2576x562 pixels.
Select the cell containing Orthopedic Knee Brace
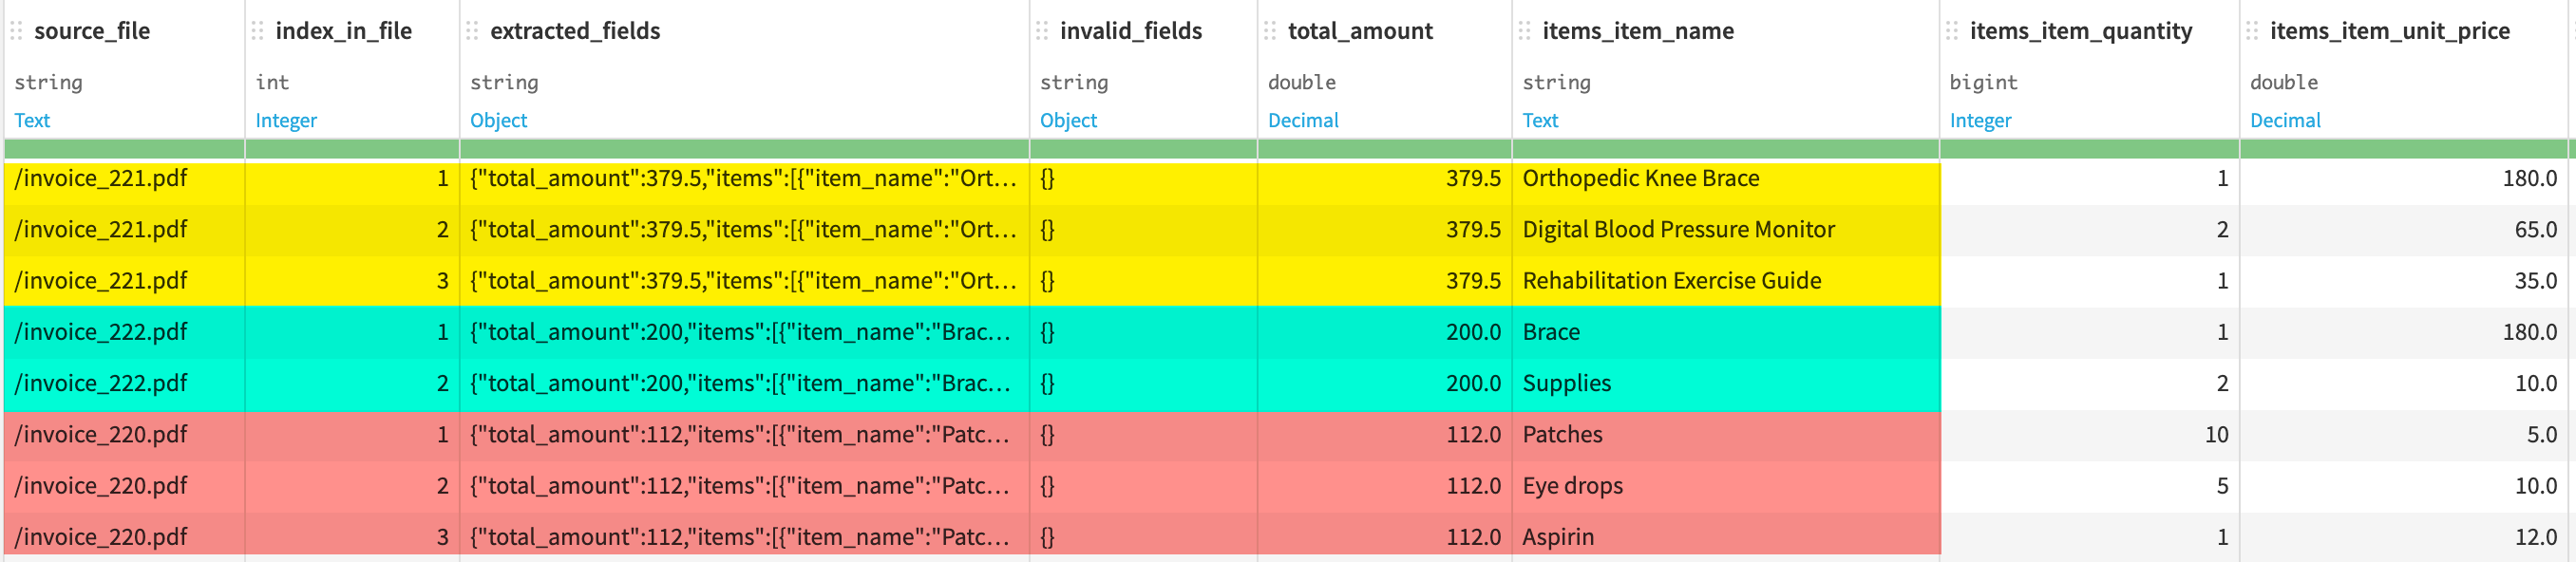click(x=1641, y=178)
